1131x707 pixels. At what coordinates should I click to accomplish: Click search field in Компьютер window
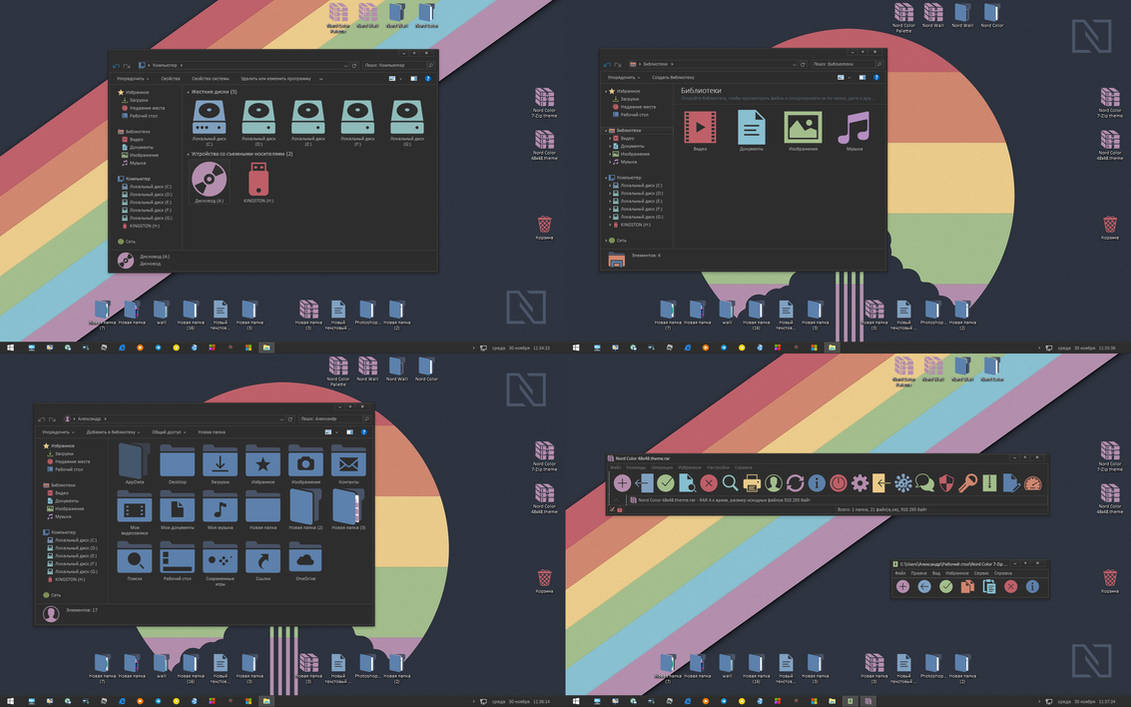pos(397,65)
